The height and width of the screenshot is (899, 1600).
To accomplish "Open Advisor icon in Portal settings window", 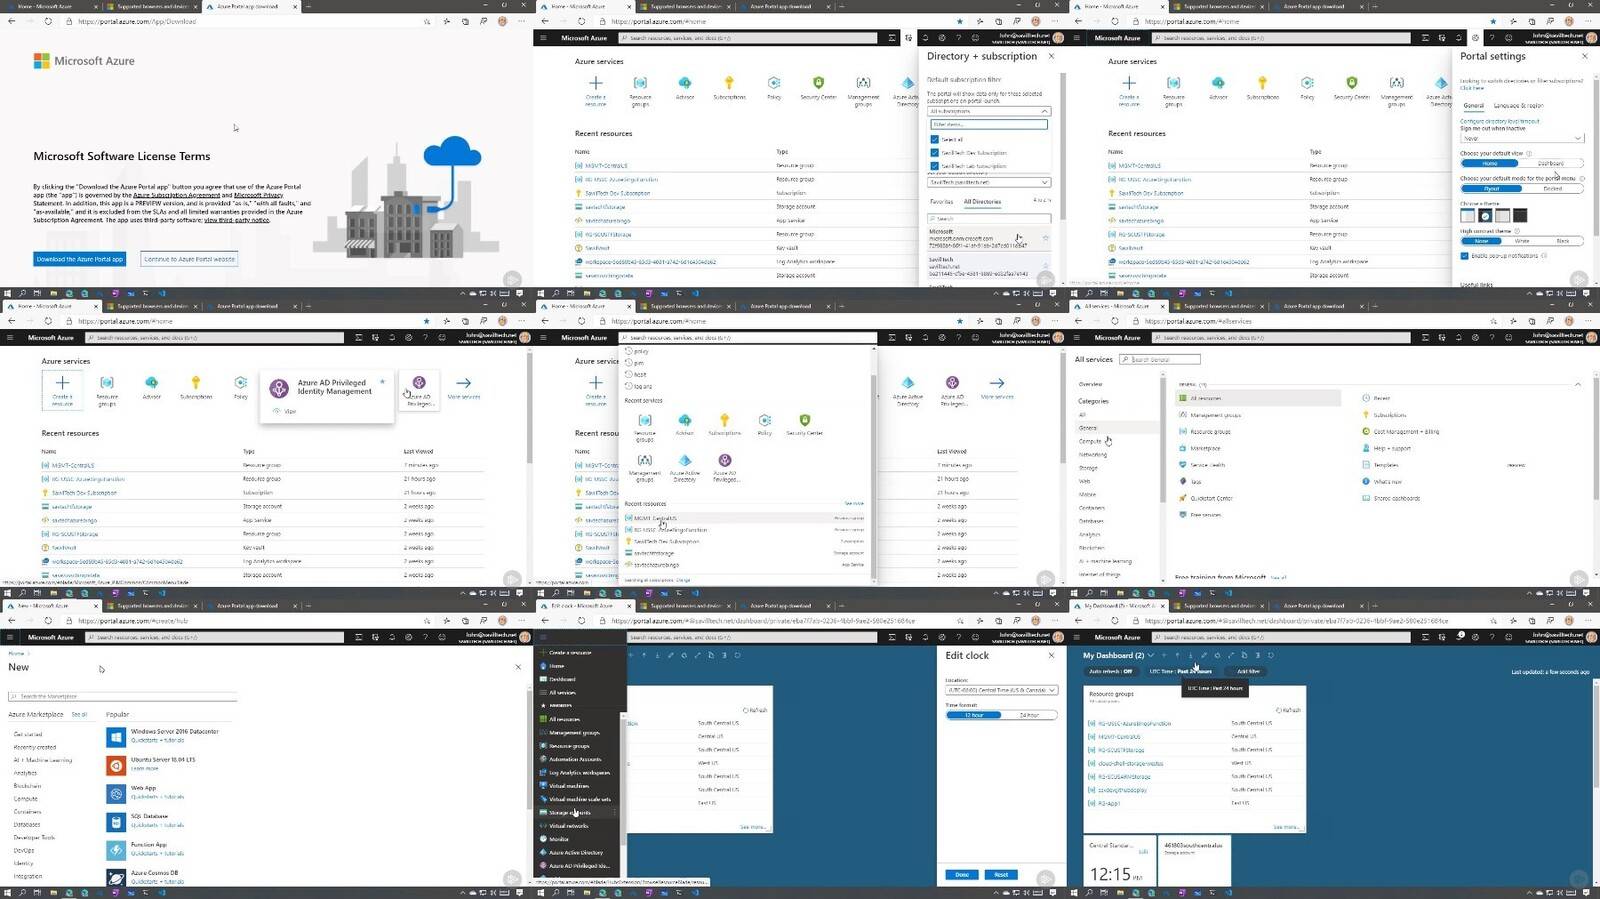I will [1218, 82].
